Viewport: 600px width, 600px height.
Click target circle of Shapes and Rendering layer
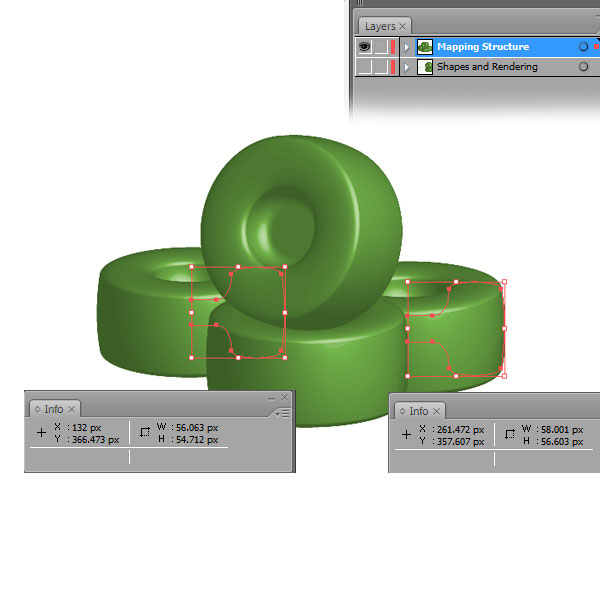click(583, 67)
